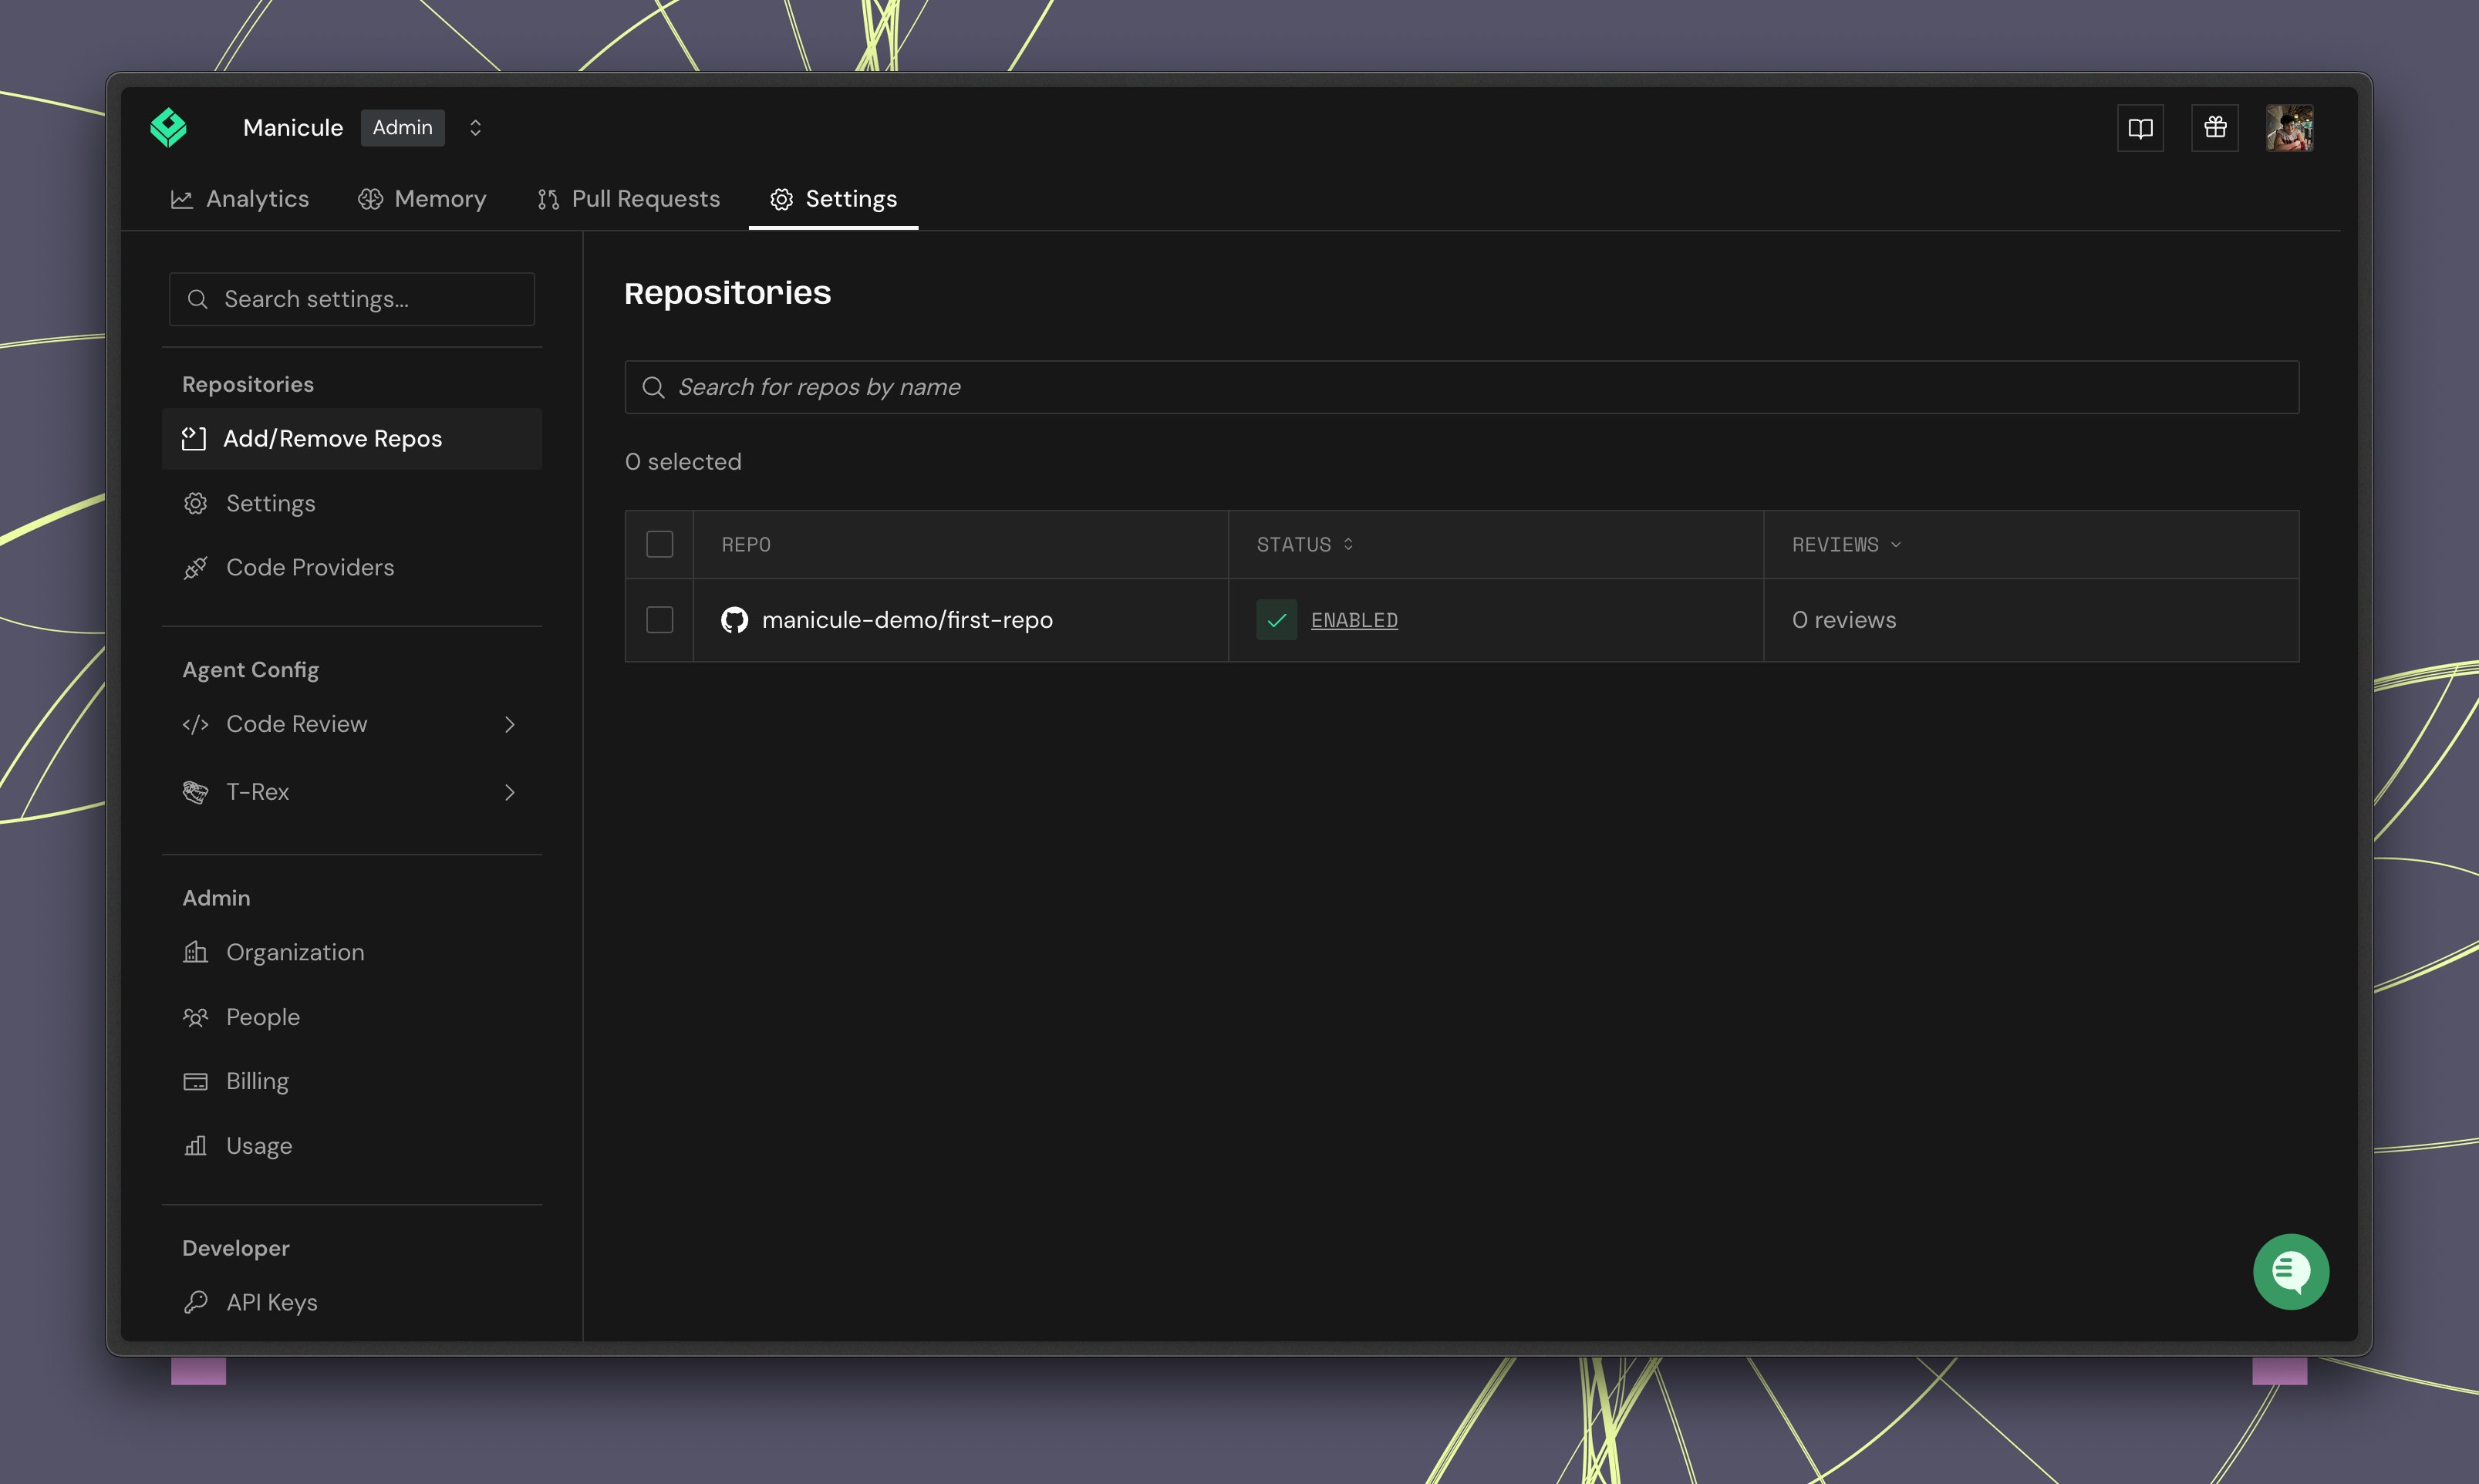Viewport: 2479px width, 1484px height.
Task: Switch to the Analytics tab
Action: point(240,199)
